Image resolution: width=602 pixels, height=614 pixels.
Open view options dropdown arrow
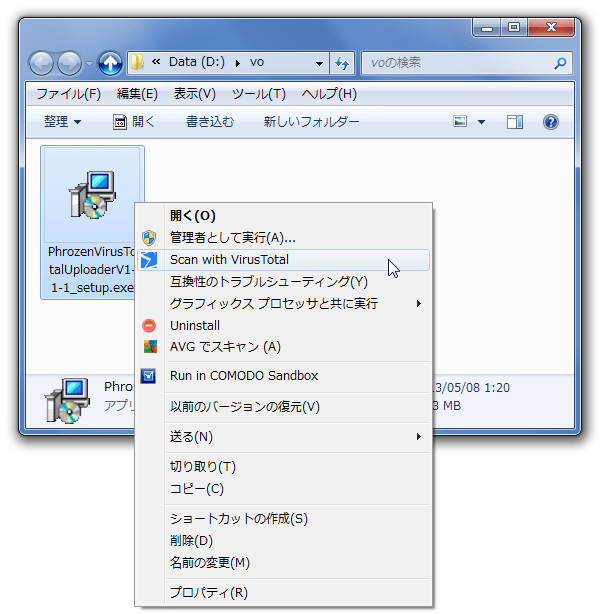point(481,122)
